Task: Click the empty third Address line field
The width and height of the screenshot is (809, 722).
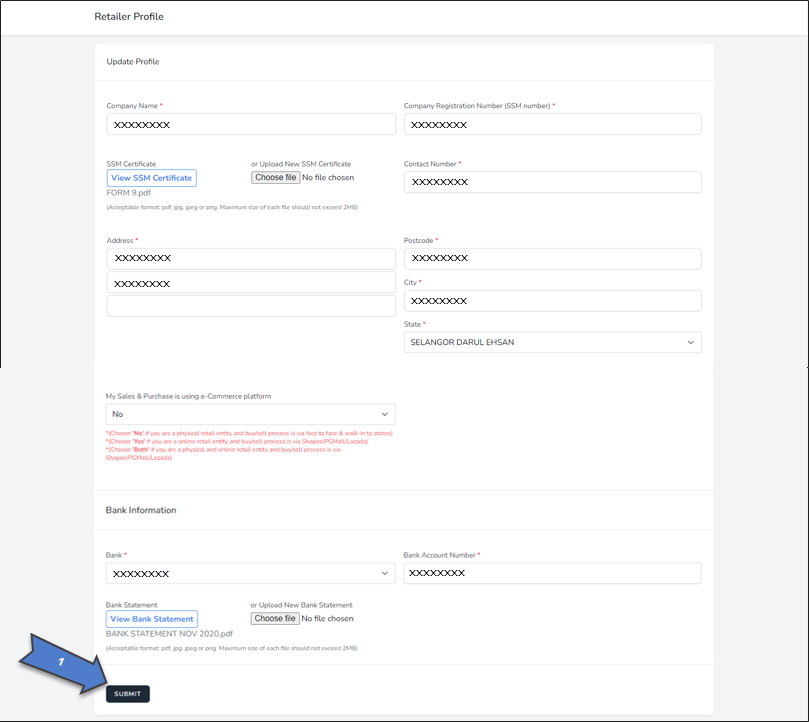Action: pyautogui.click(x=251, y=306)
